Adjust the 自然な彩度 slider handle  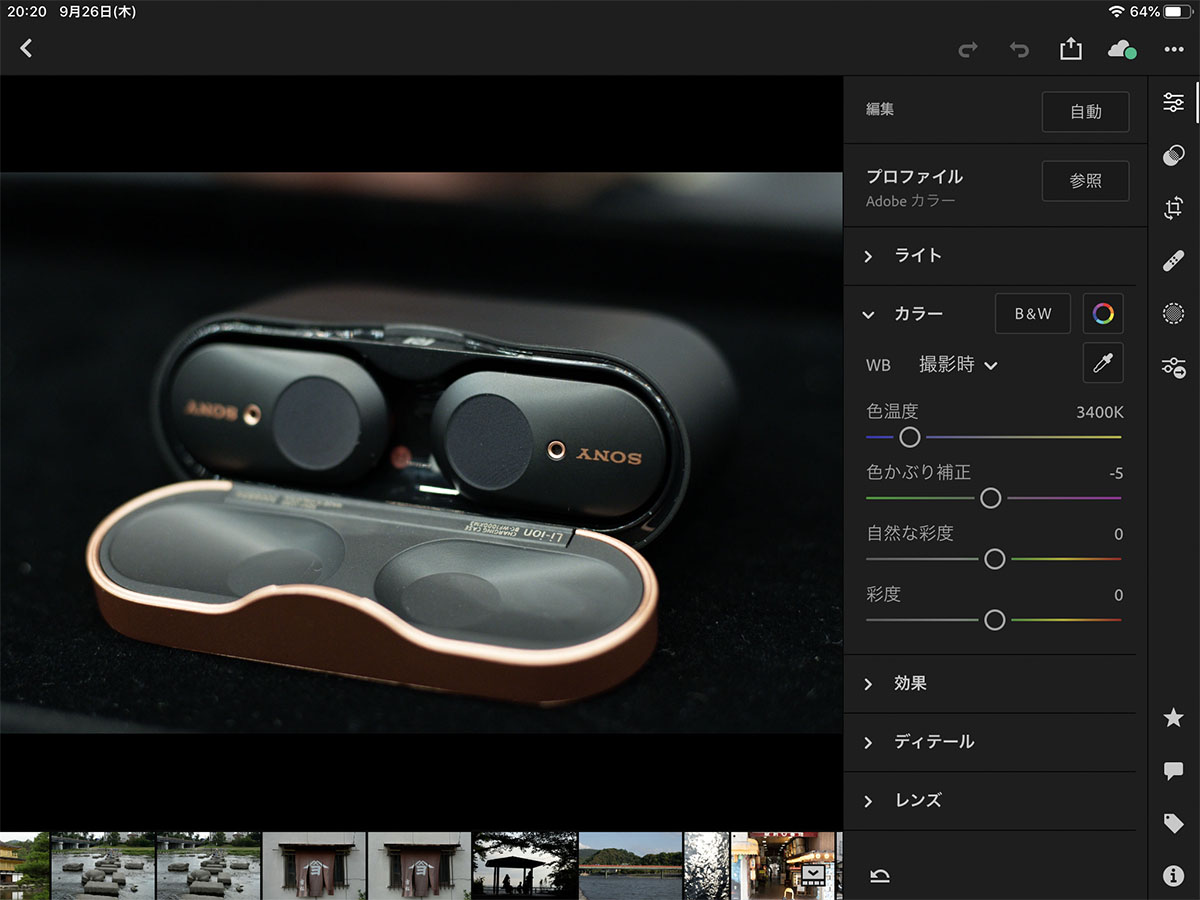994,559
